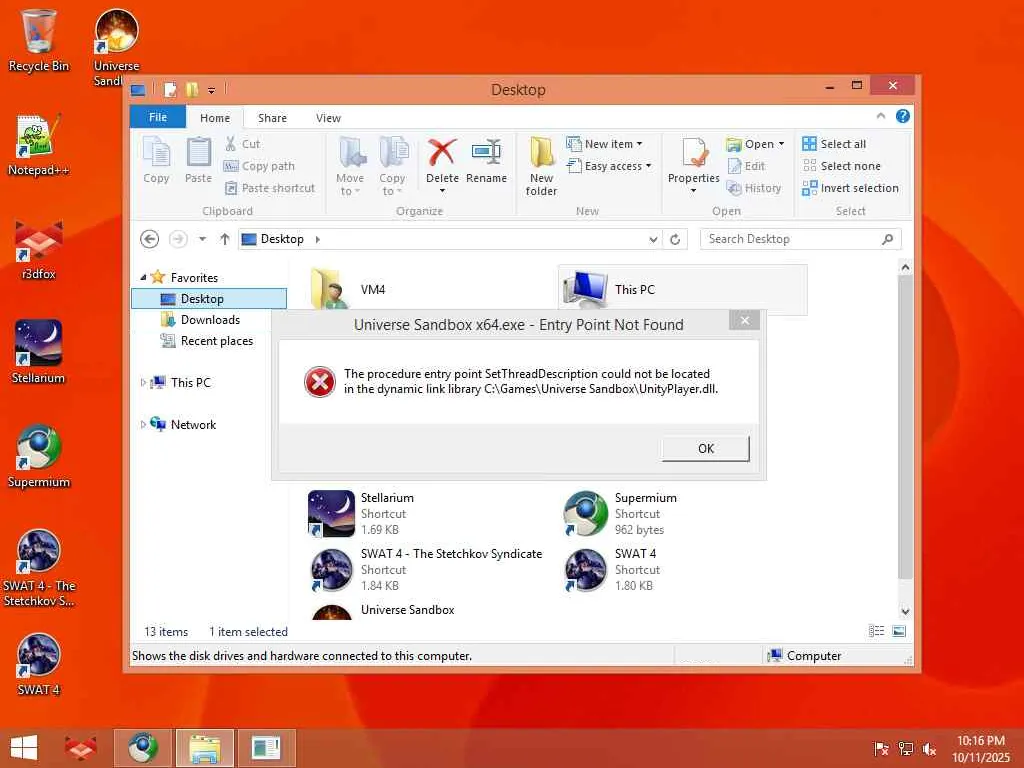This screenshot has width=1024, height=768.
Task: Open Notepad++ desktop shortcut
Action: pos(39,145)
